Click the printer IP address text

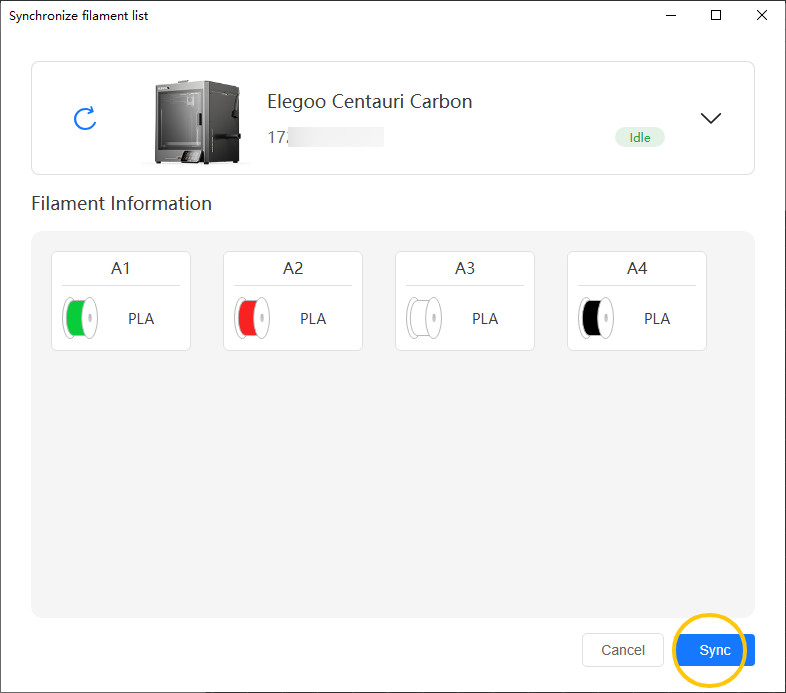(325, 137)
